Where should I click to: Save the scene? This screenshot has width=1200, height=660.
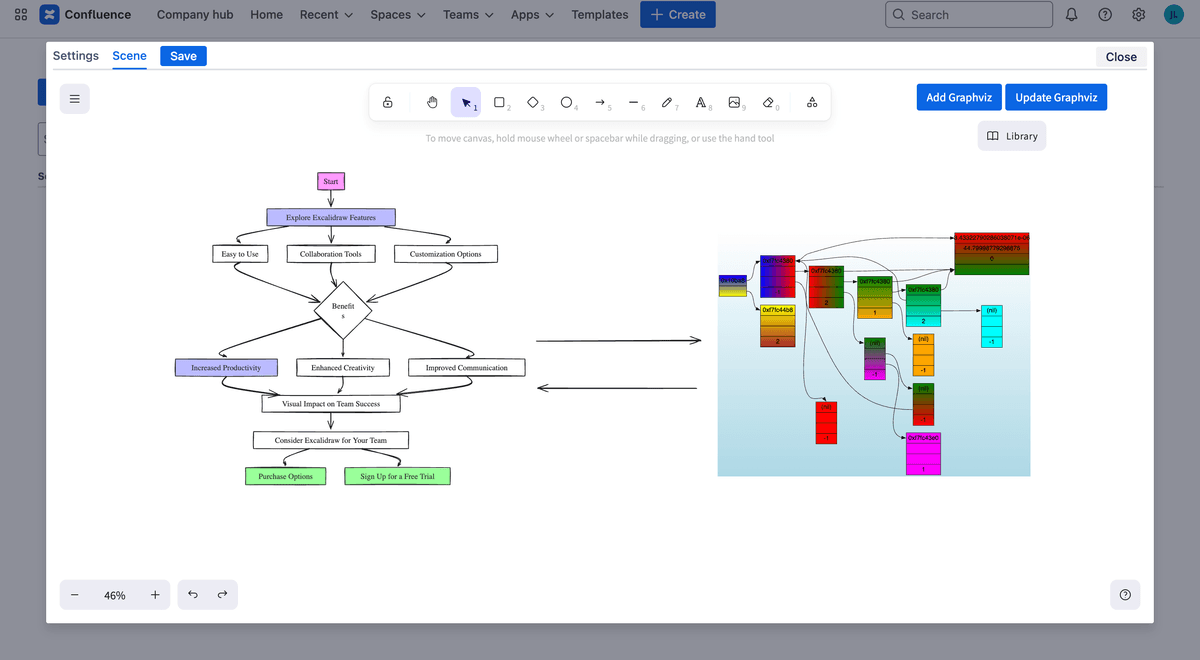(x=183, y=56)
